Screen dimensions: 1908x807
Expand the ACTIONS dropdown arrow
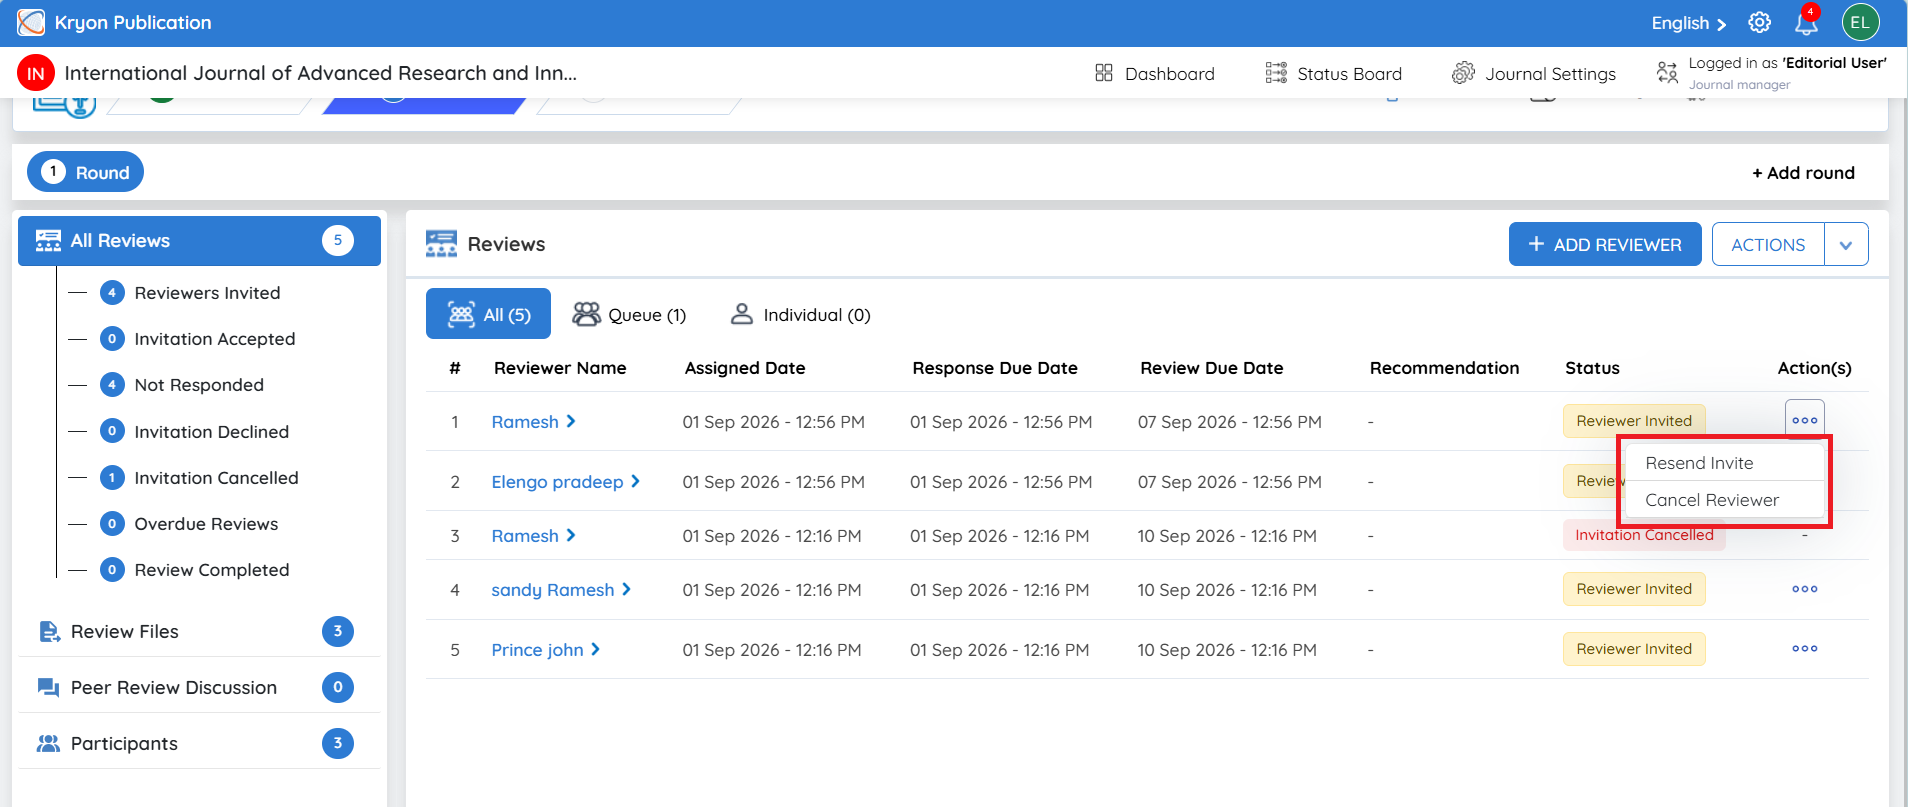click(1846, 245)
